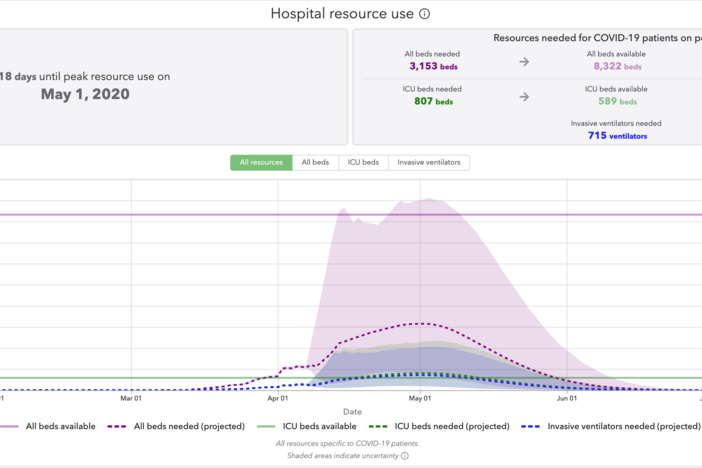The width and height of the screenshot is (702, 468).
Task: Toggle ICU beds needed (projected) legend entry
Action: tap(439, 426)
